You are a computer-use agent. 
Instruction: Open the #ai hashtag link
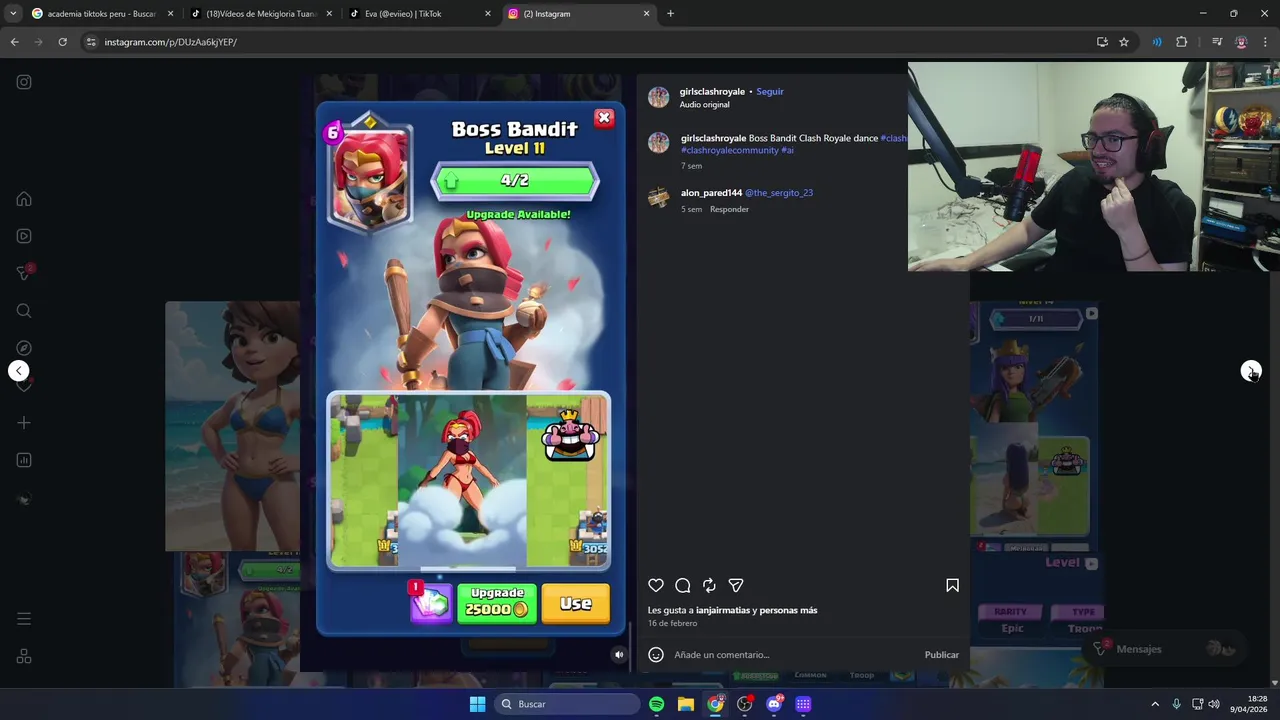coord(787,150)
